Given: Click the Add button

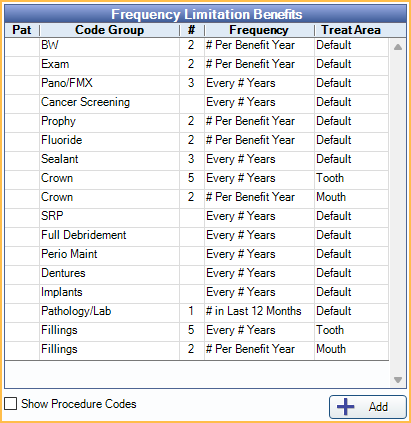Looking at the screenshot, I should click(x=368, y=407).
